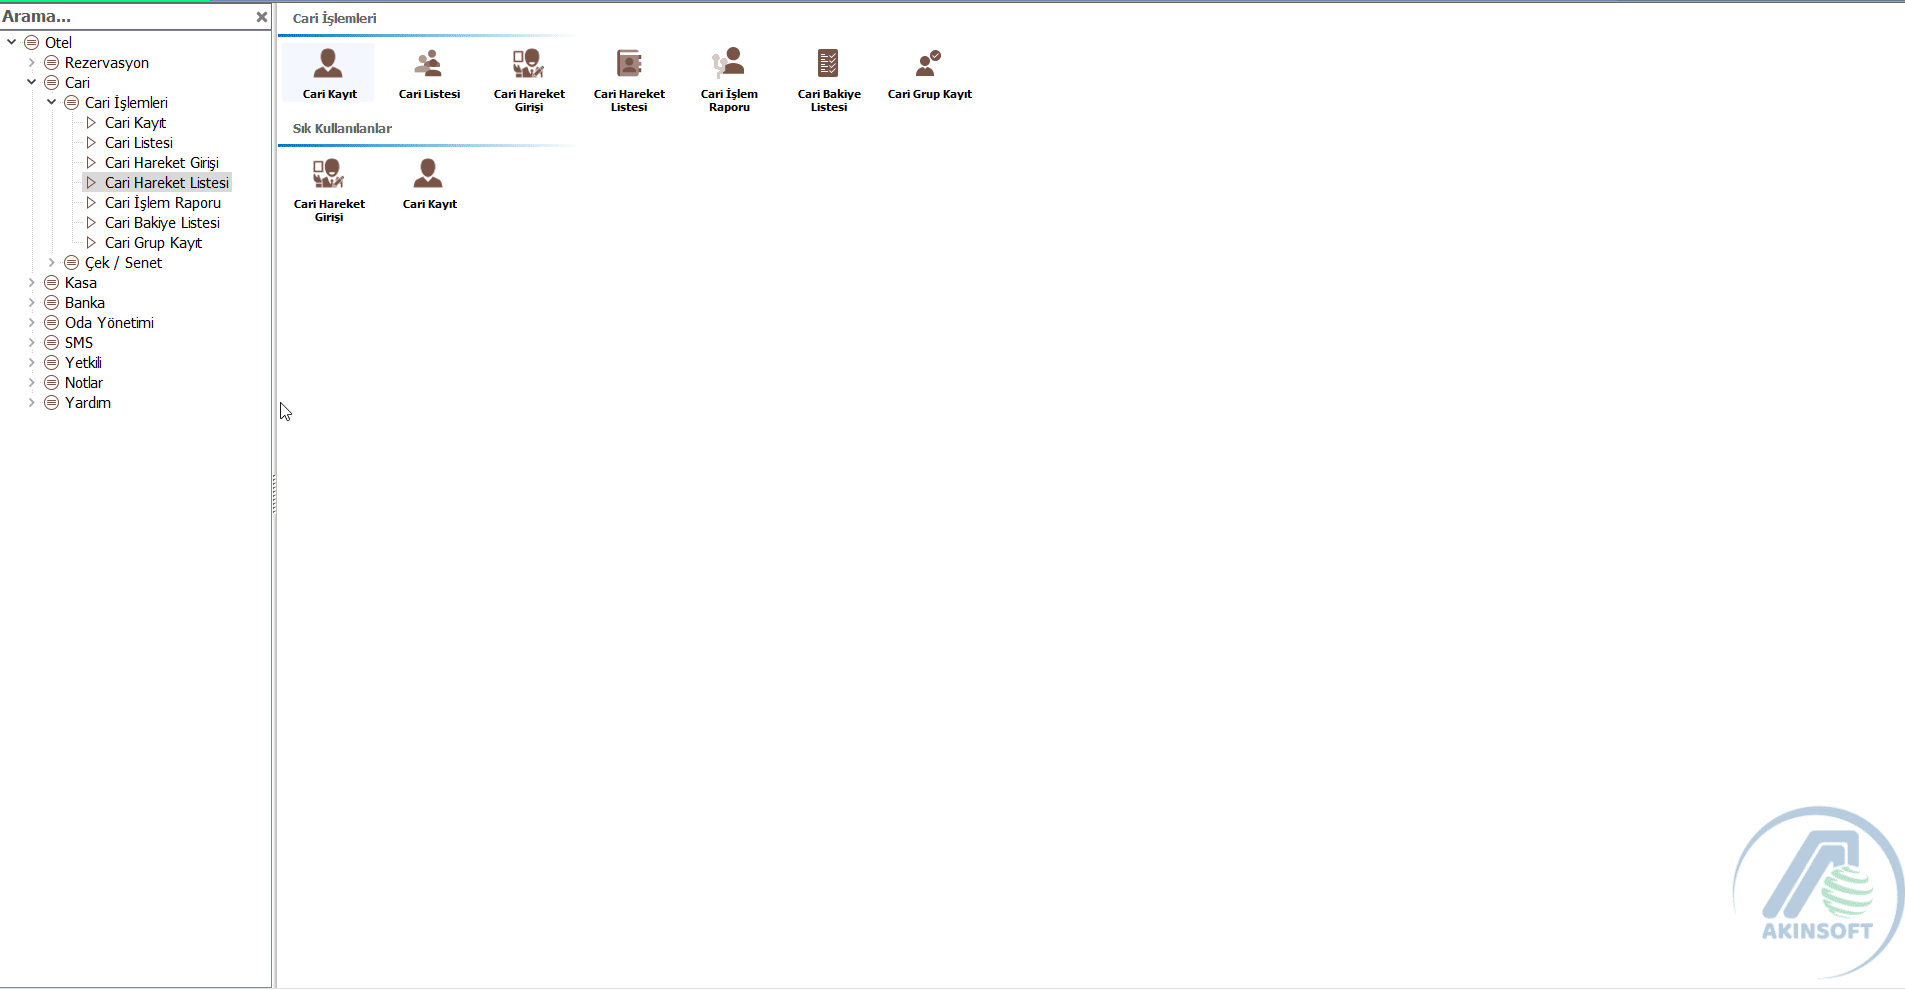Collapse the Cari İşlemleri node

52,102
